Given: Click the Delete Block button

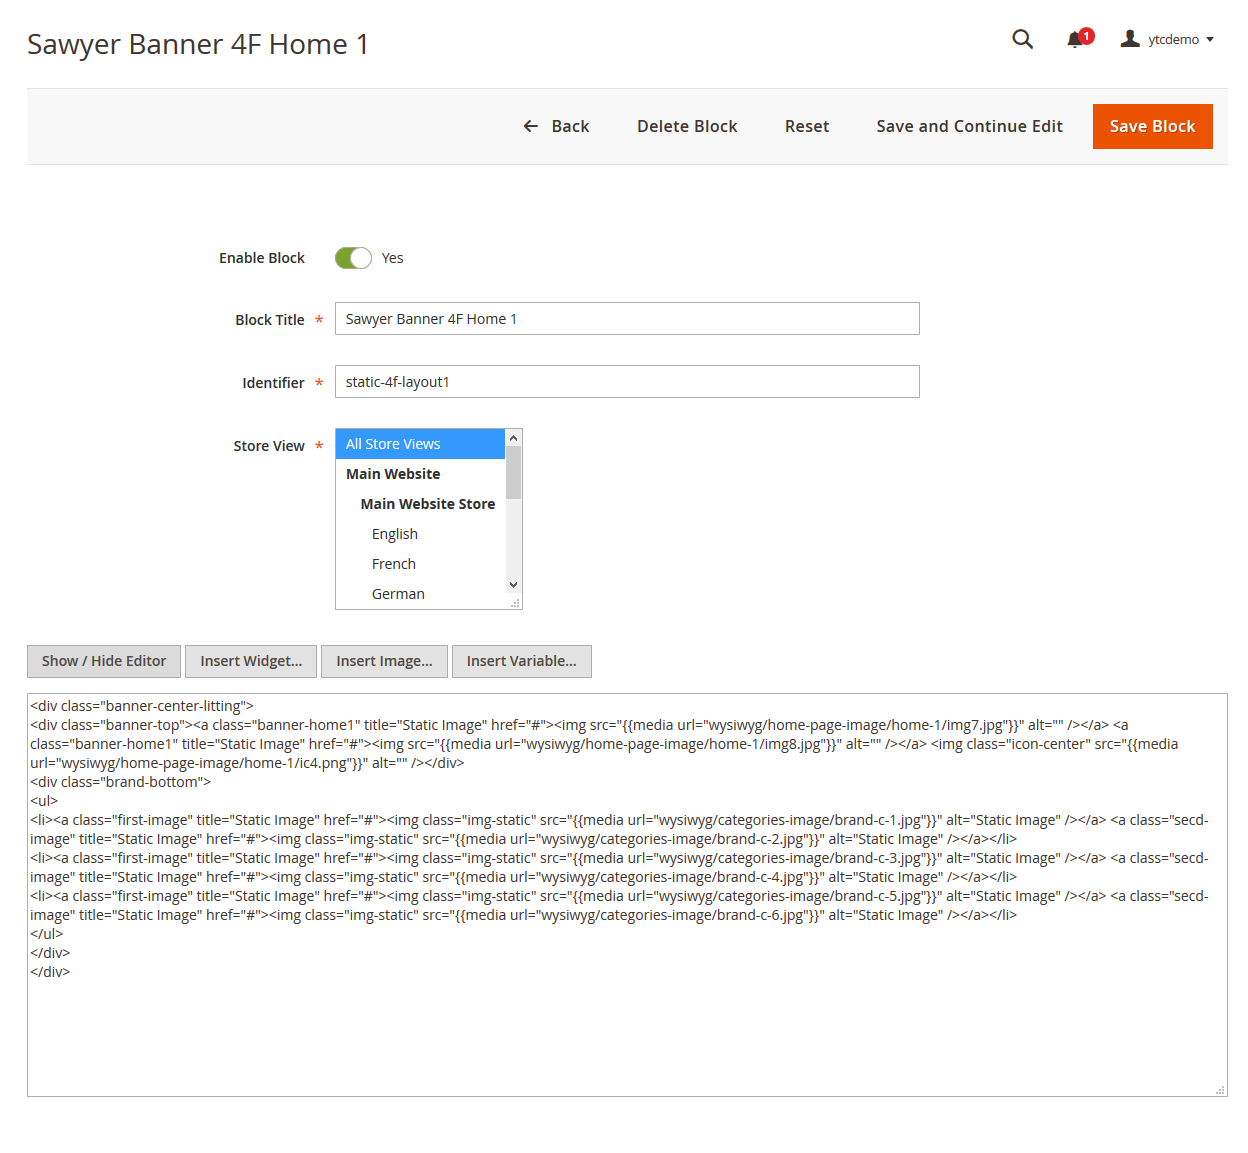Looking at the screenshot, I should [687, 126].
